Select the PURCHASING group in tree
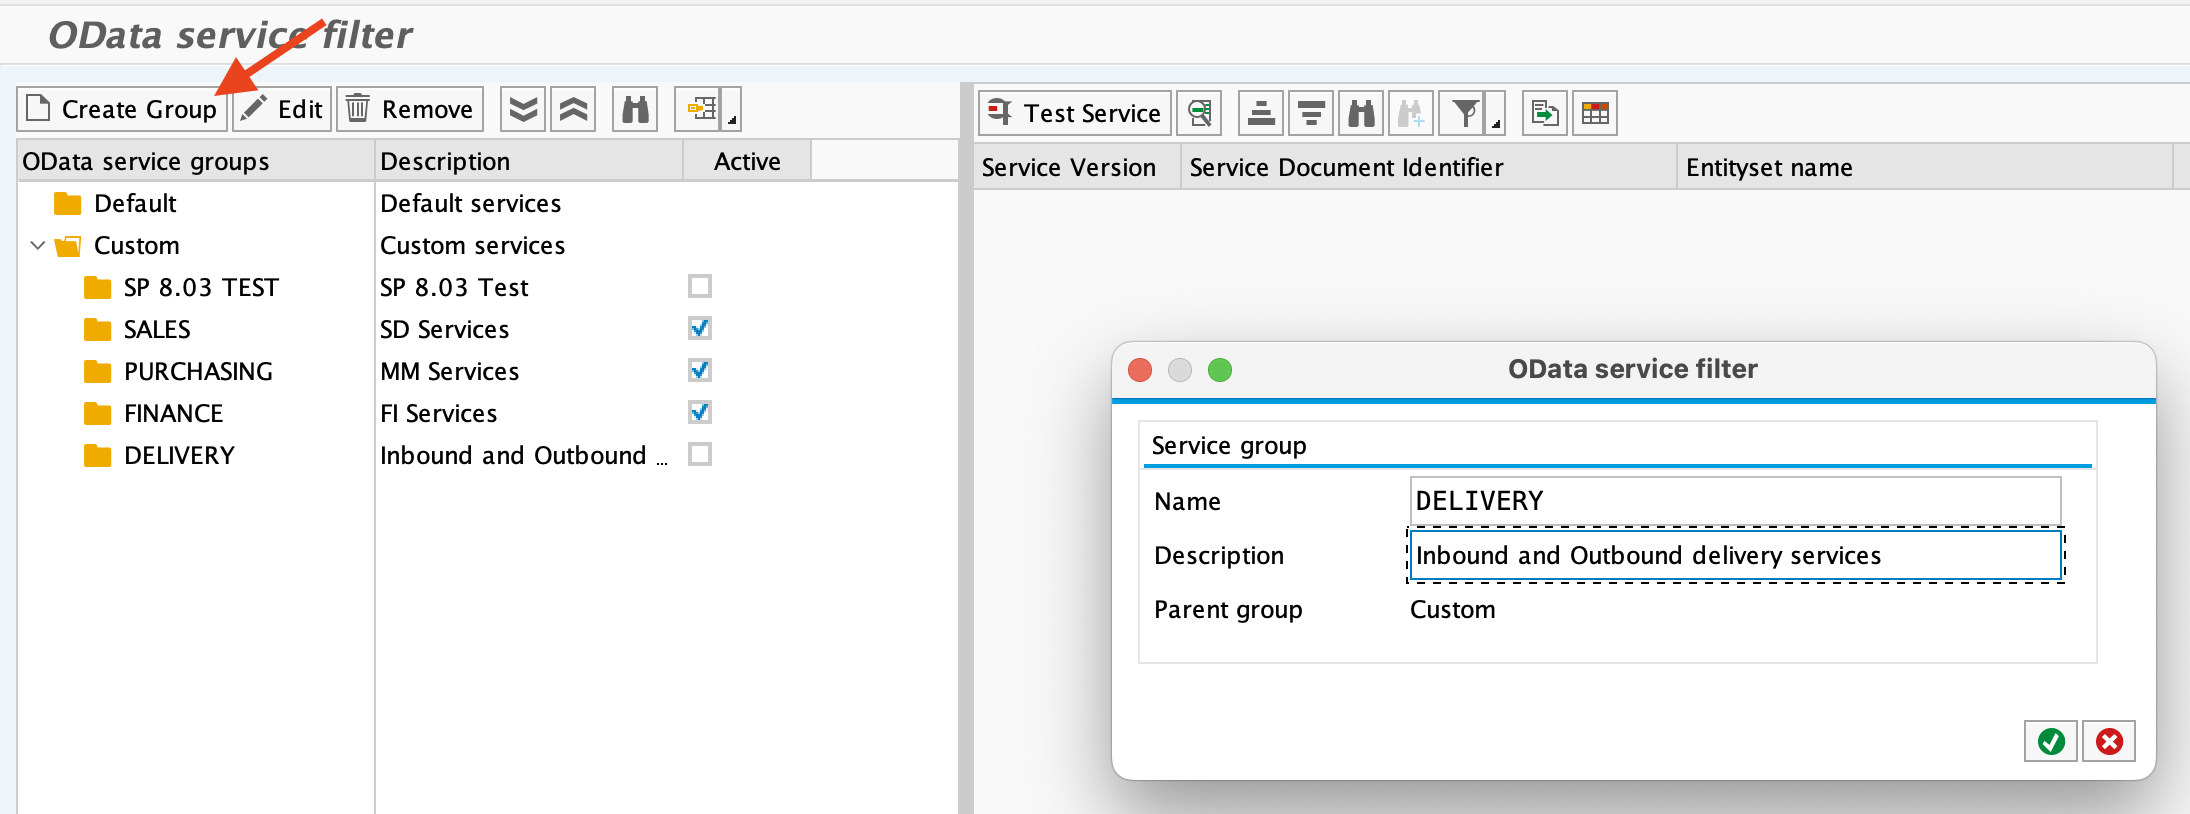This screenshot has width=2190, height=814. click(x=198, y=371)
